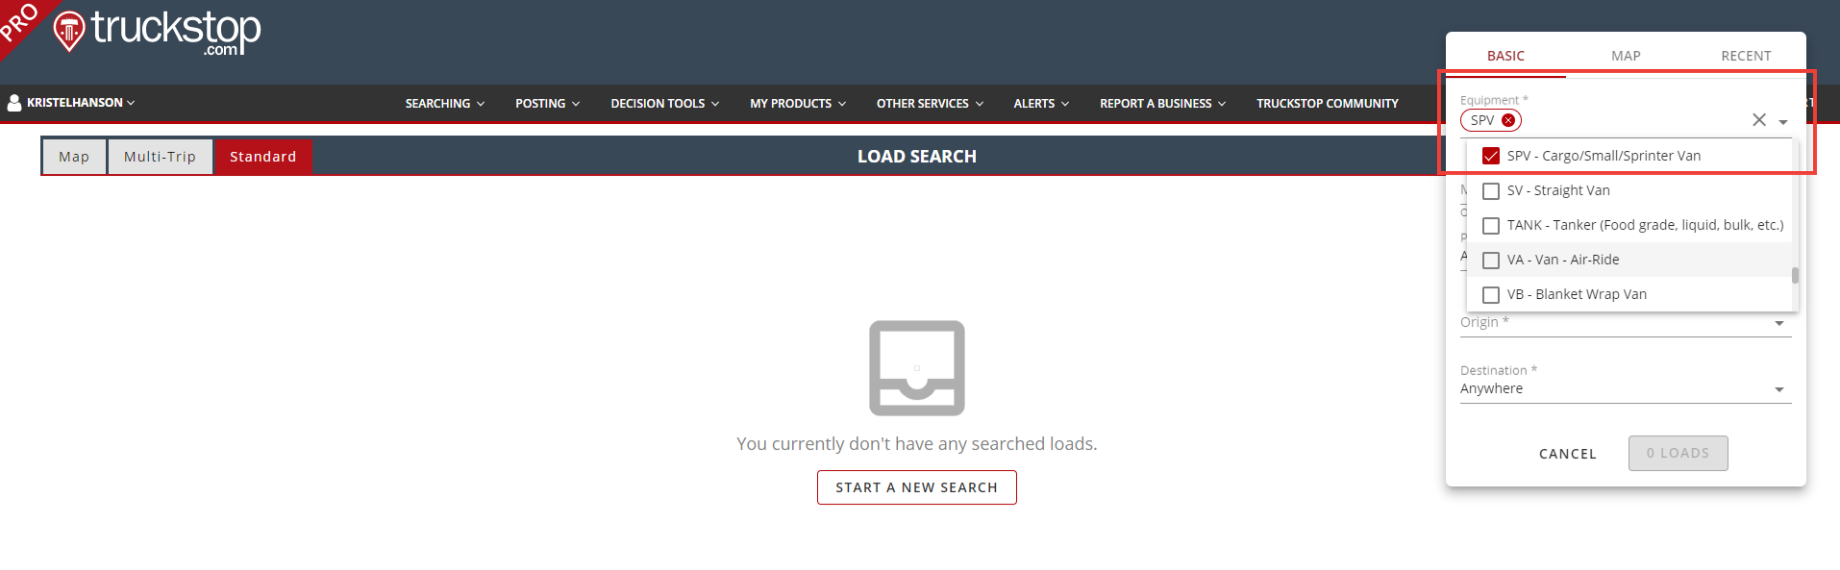Enable the TANK - Tanker checkbox

(x=1491, y=226)
